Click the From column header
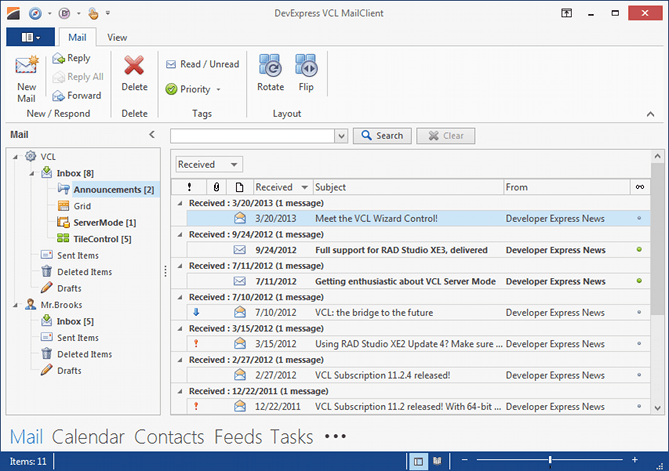The height and width of the screenshot is (471, 669). click(x=567, y=187)
